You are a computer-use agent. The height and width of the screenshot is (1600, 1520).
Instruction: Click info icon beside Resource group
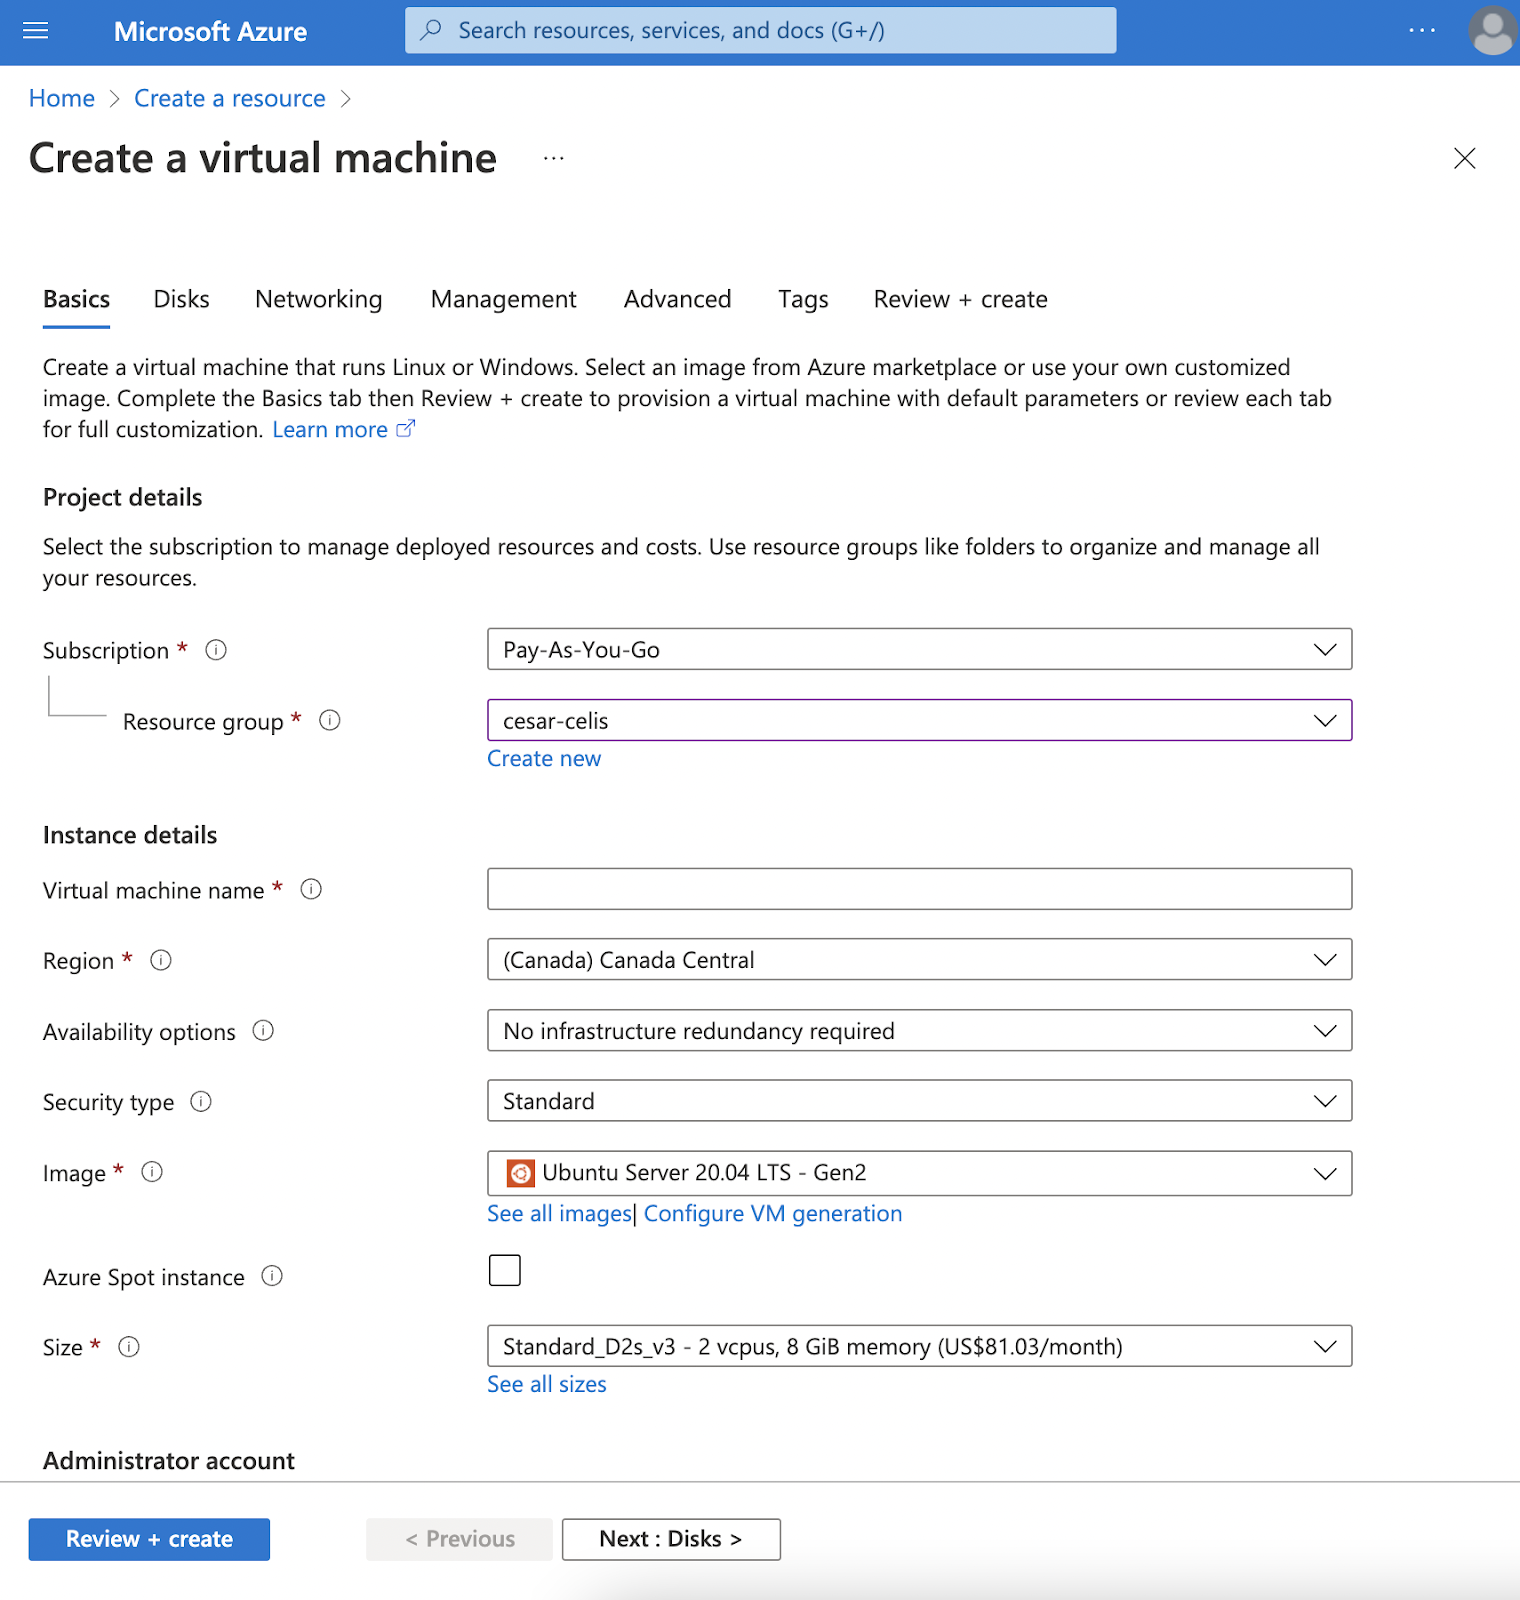click(330, 721)
